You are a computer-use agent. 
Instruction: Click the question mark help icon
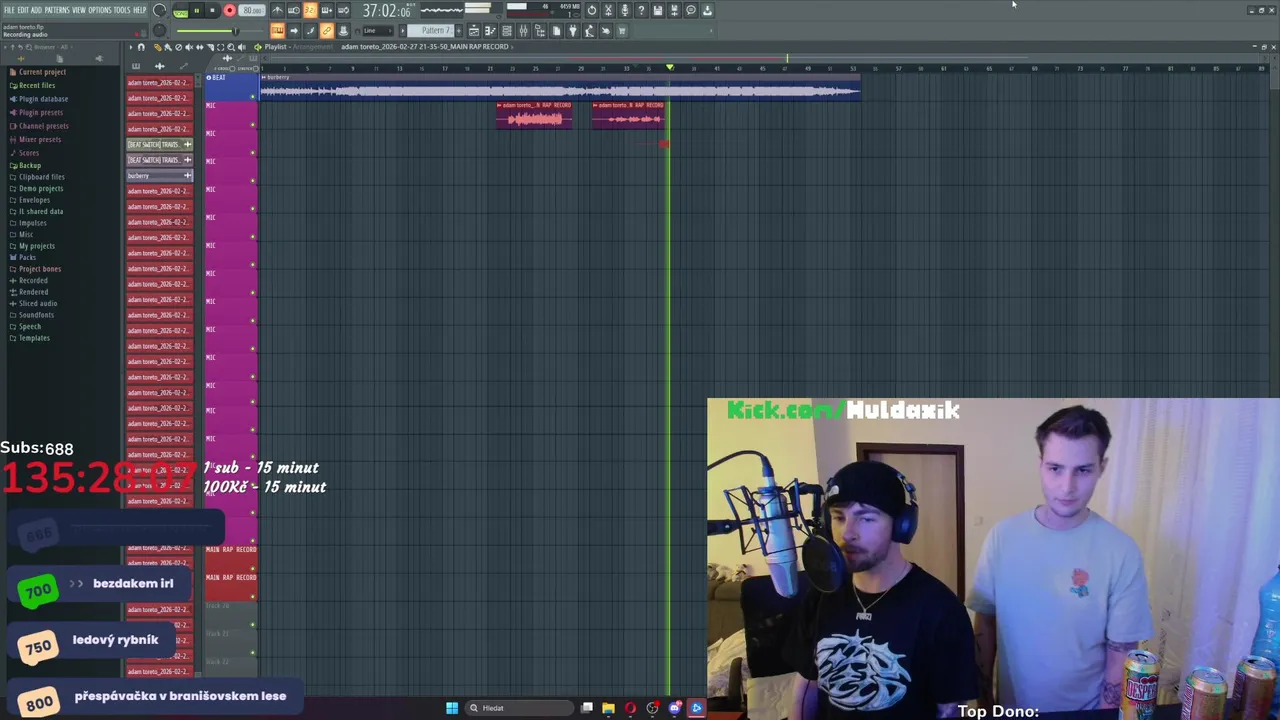(x=641, y=10)
